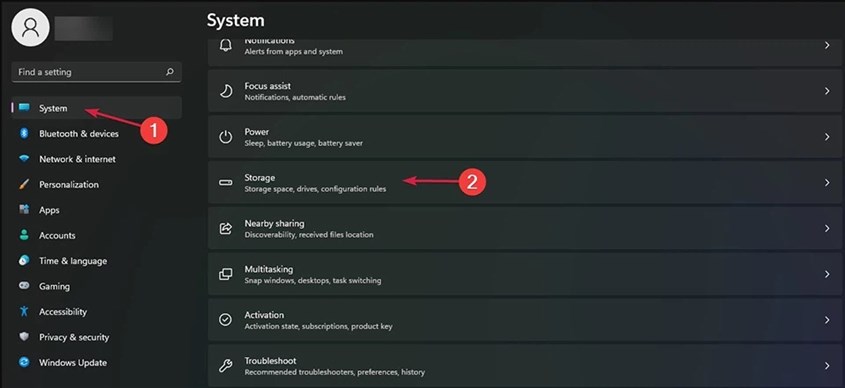Click the Notifications bell icon
The height and width of the screenshot is (388, 845).
[225, 45]
